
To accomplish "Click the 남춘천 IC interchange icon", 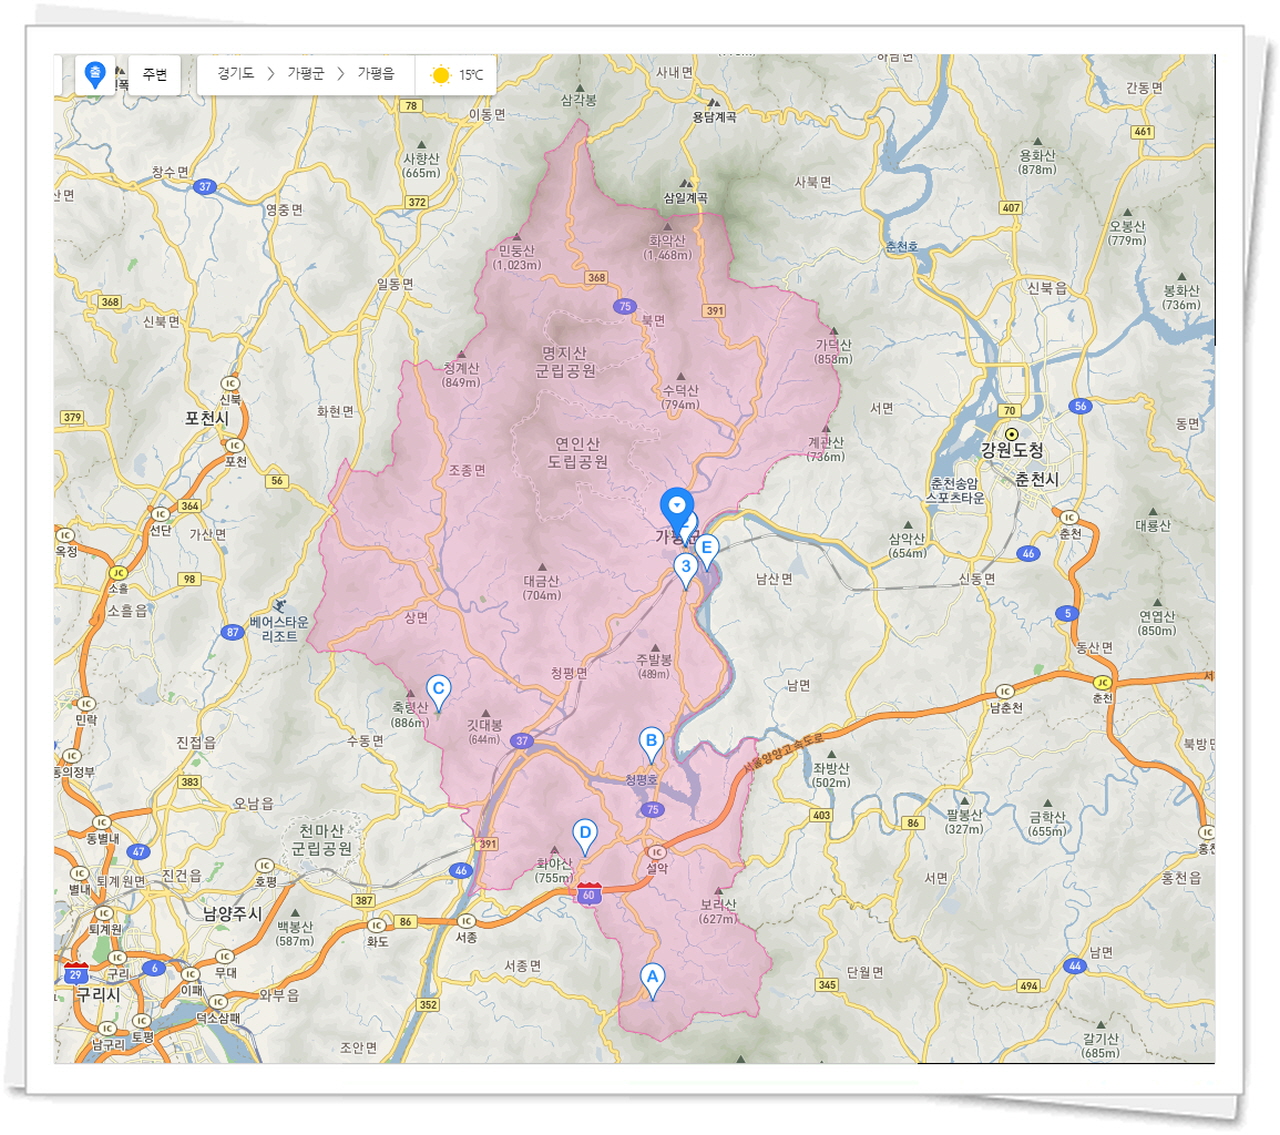I will (x=1005, y=692).
